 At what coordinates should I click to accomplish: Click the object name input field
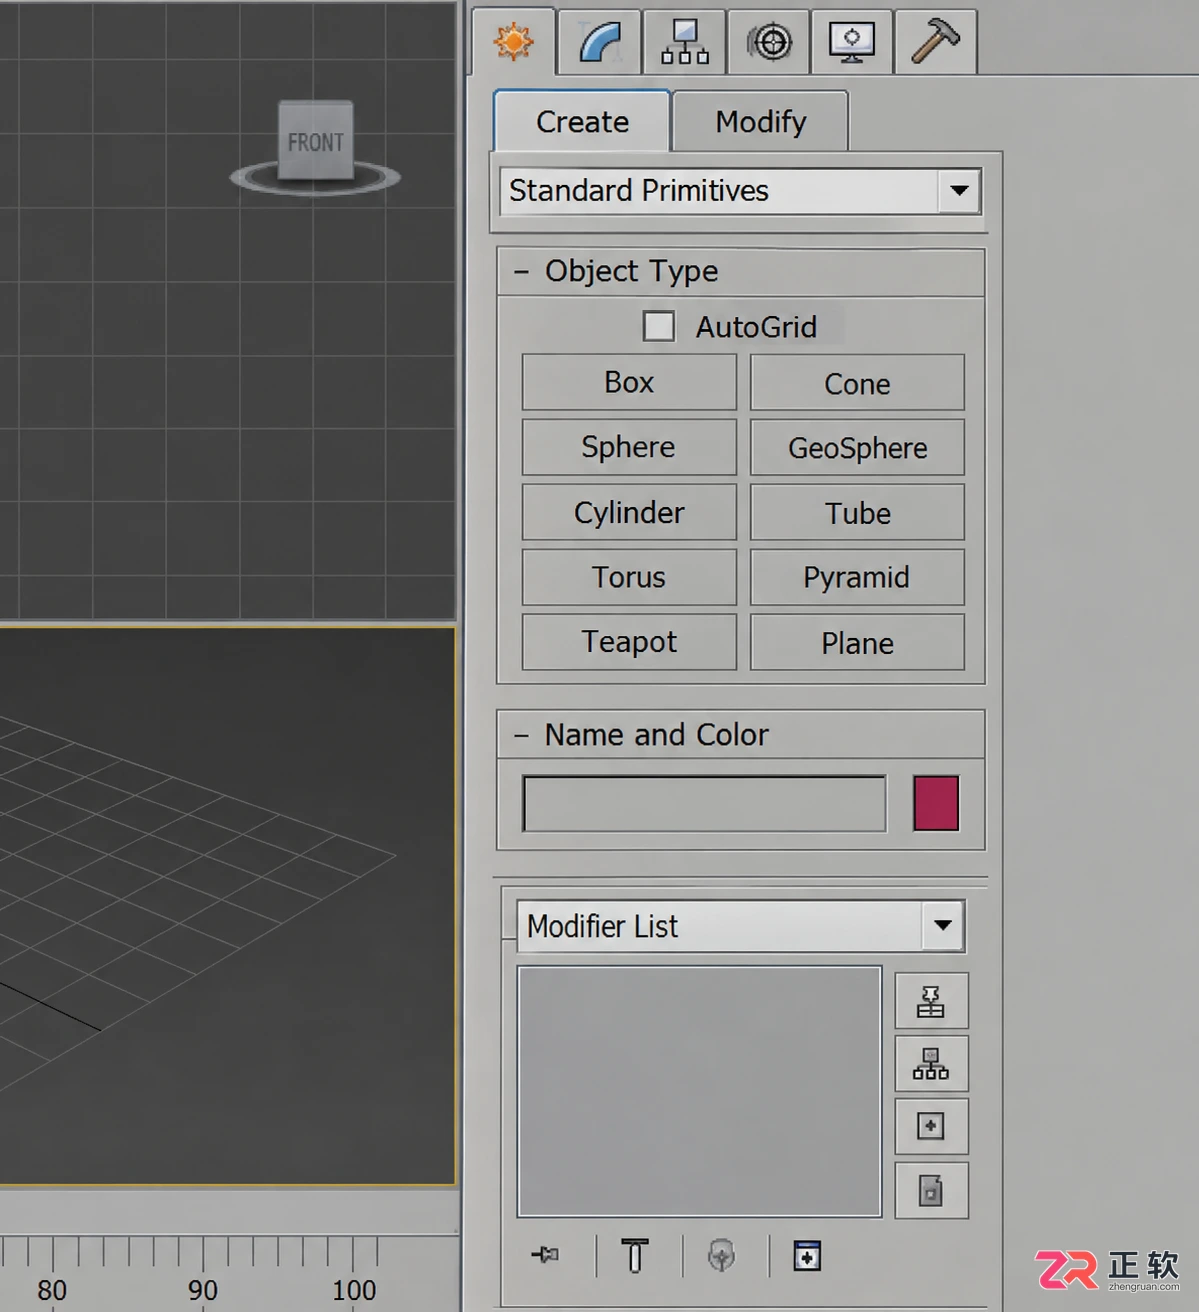coord(704,803)
